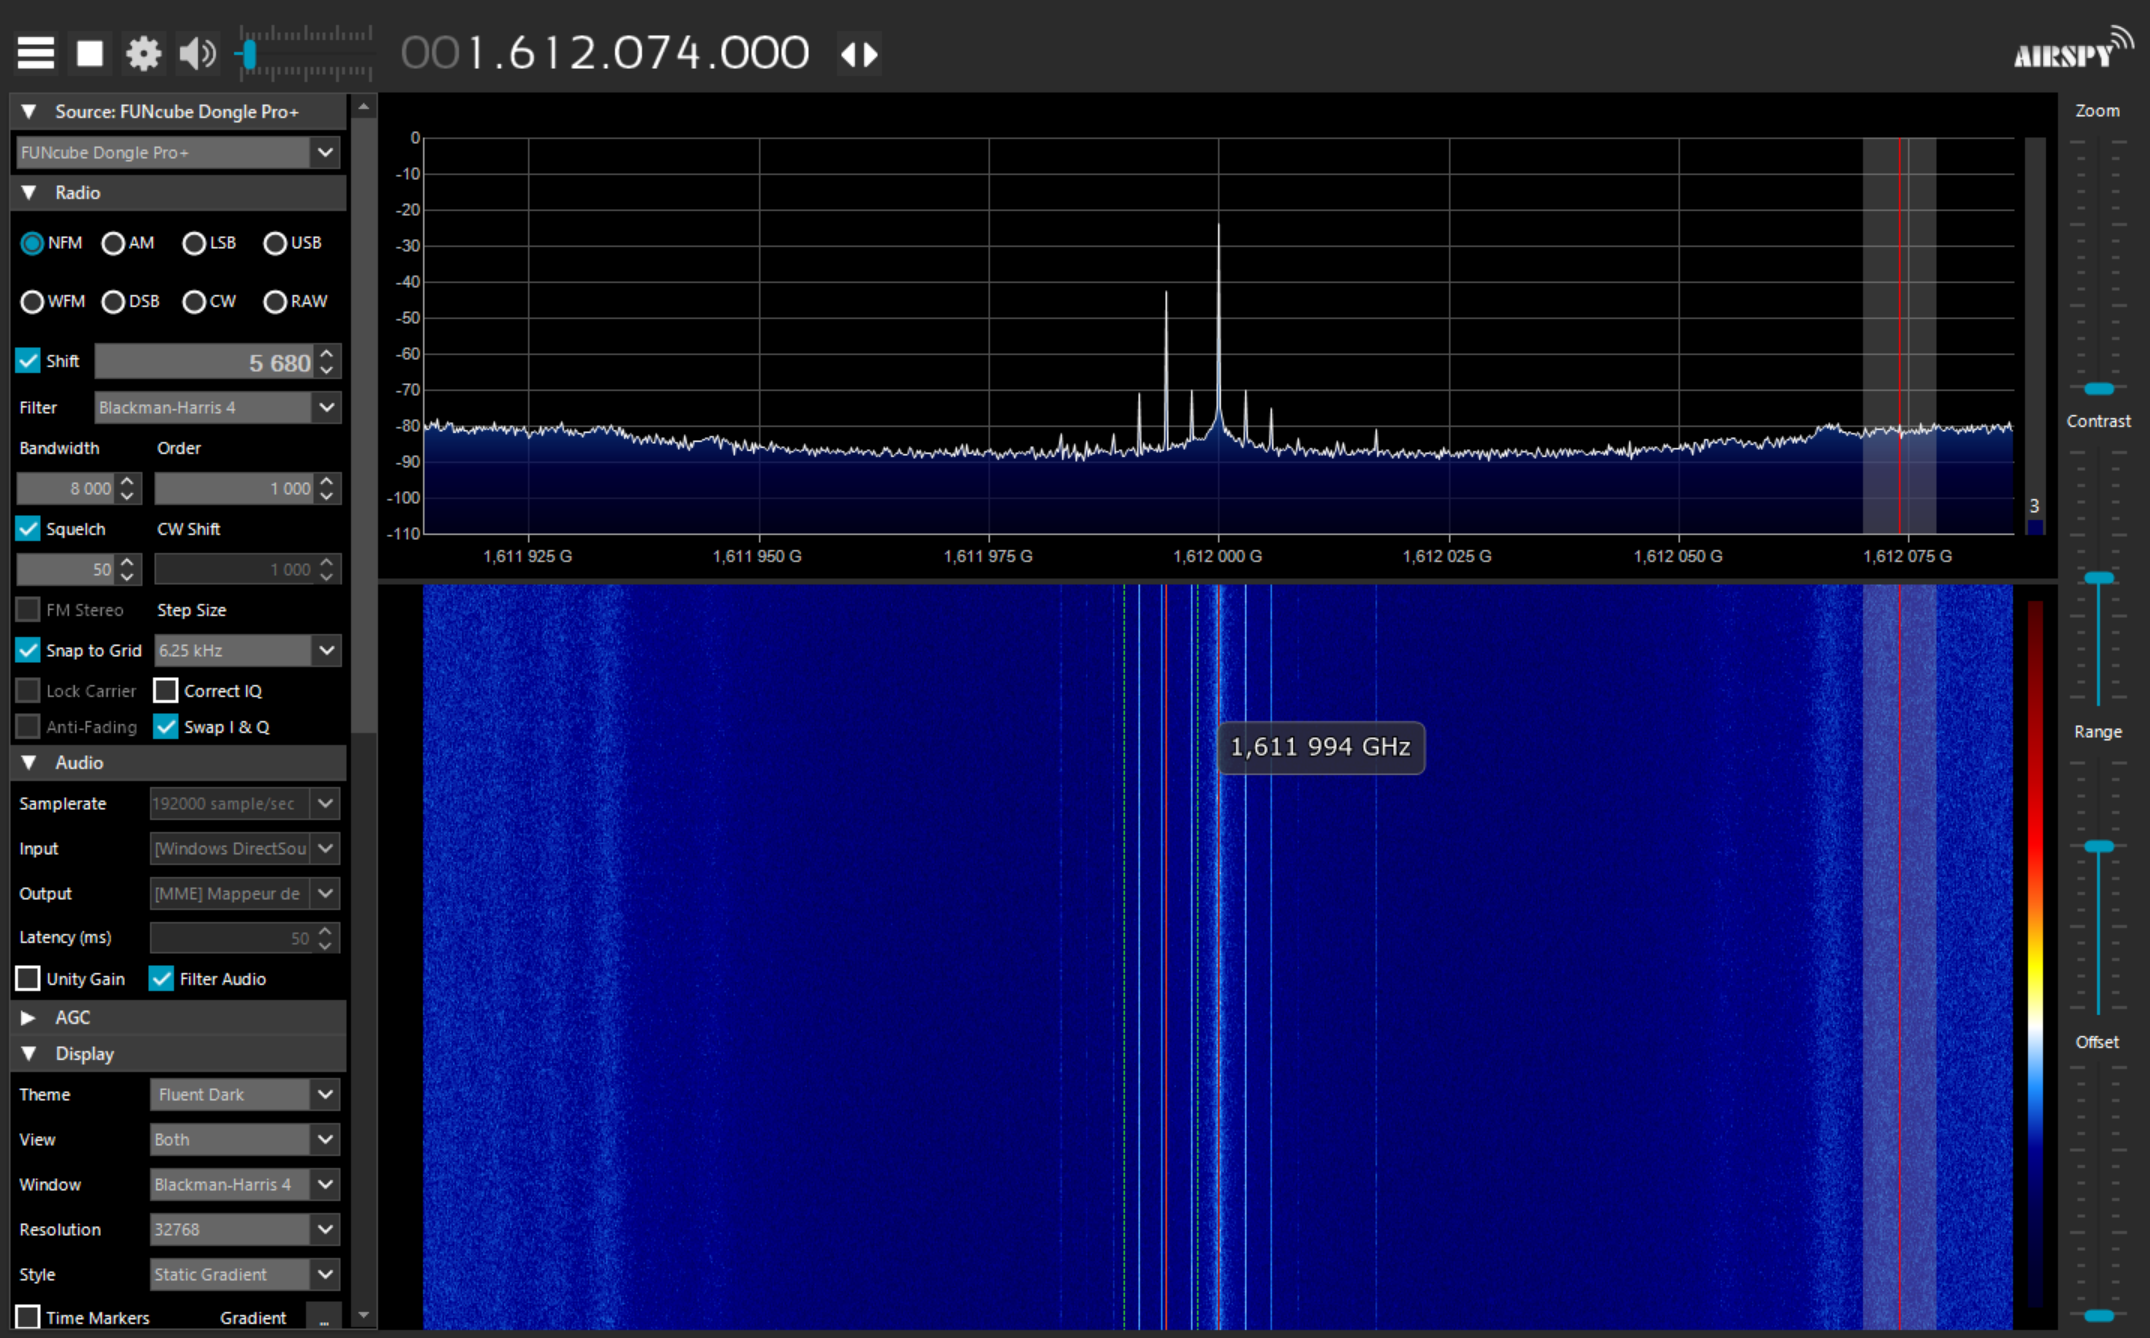
Task: Click the Gradient ellipsis button
Action: coord(324,1319)
